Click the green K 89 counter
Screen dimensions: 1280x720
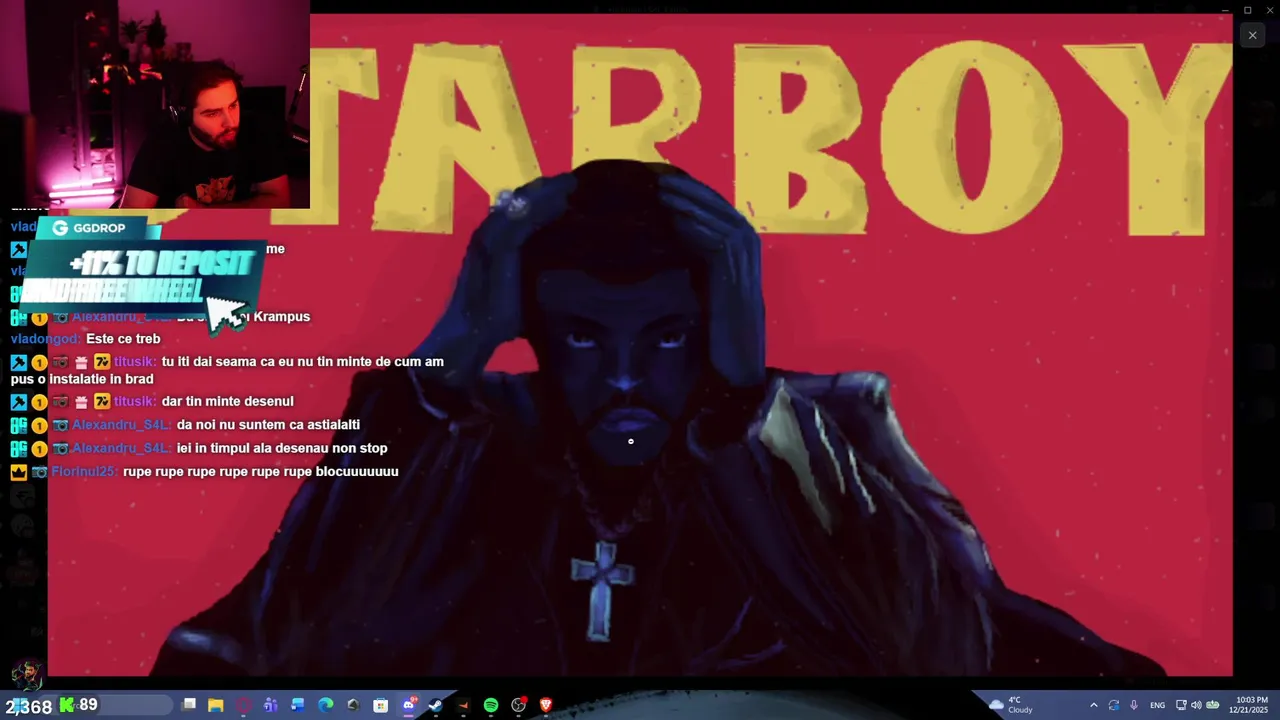78,705
